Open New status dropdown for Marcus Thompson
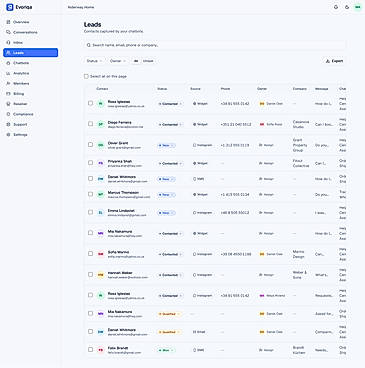The image size is (365, 368). click(166, 195)
